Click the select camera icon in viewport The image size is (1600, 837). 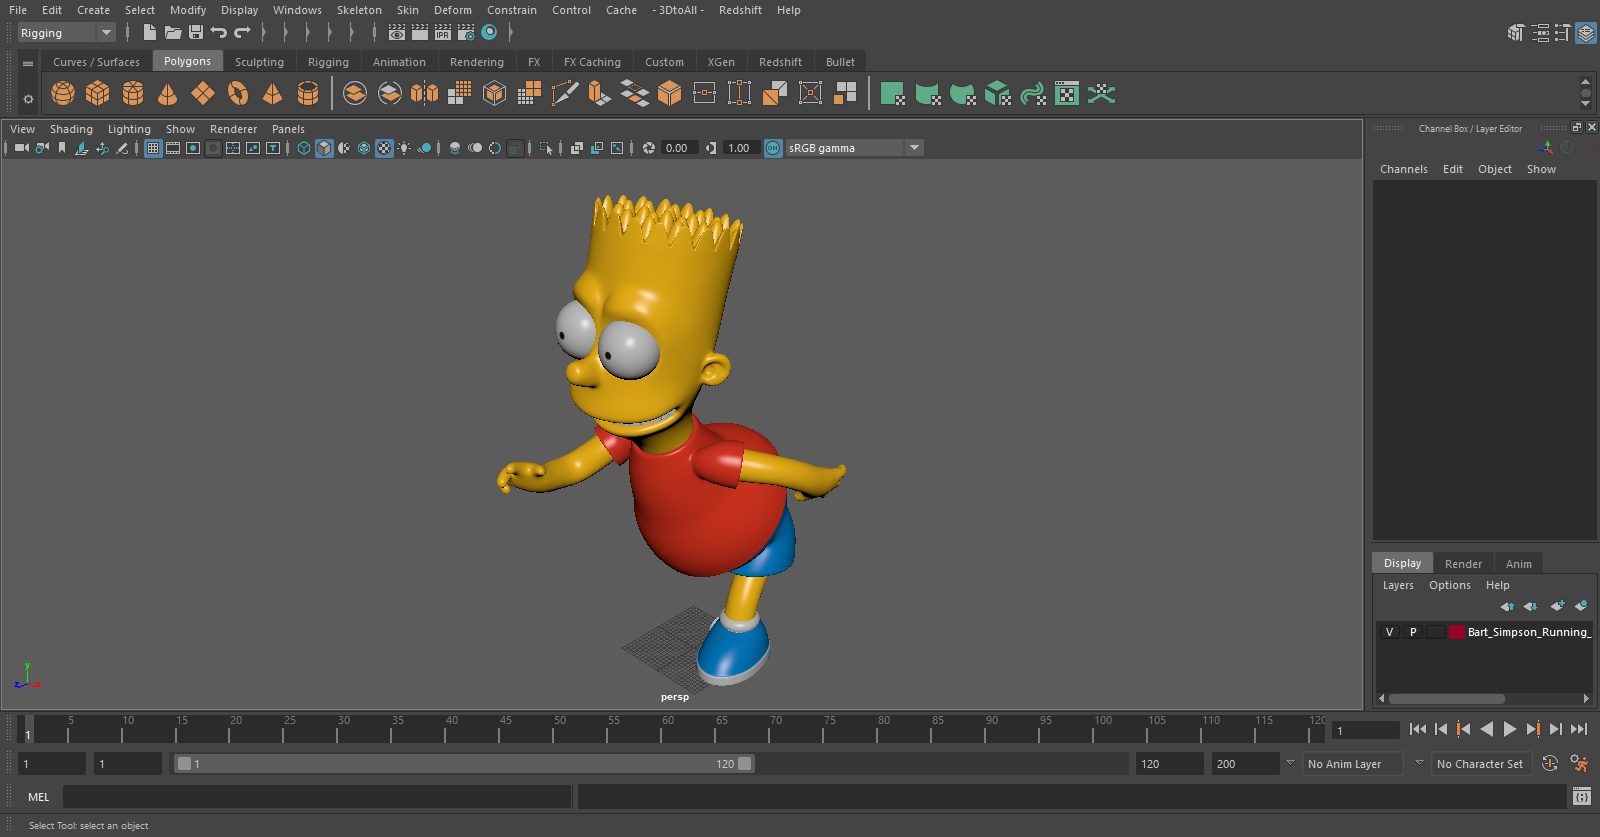(22, 148)
